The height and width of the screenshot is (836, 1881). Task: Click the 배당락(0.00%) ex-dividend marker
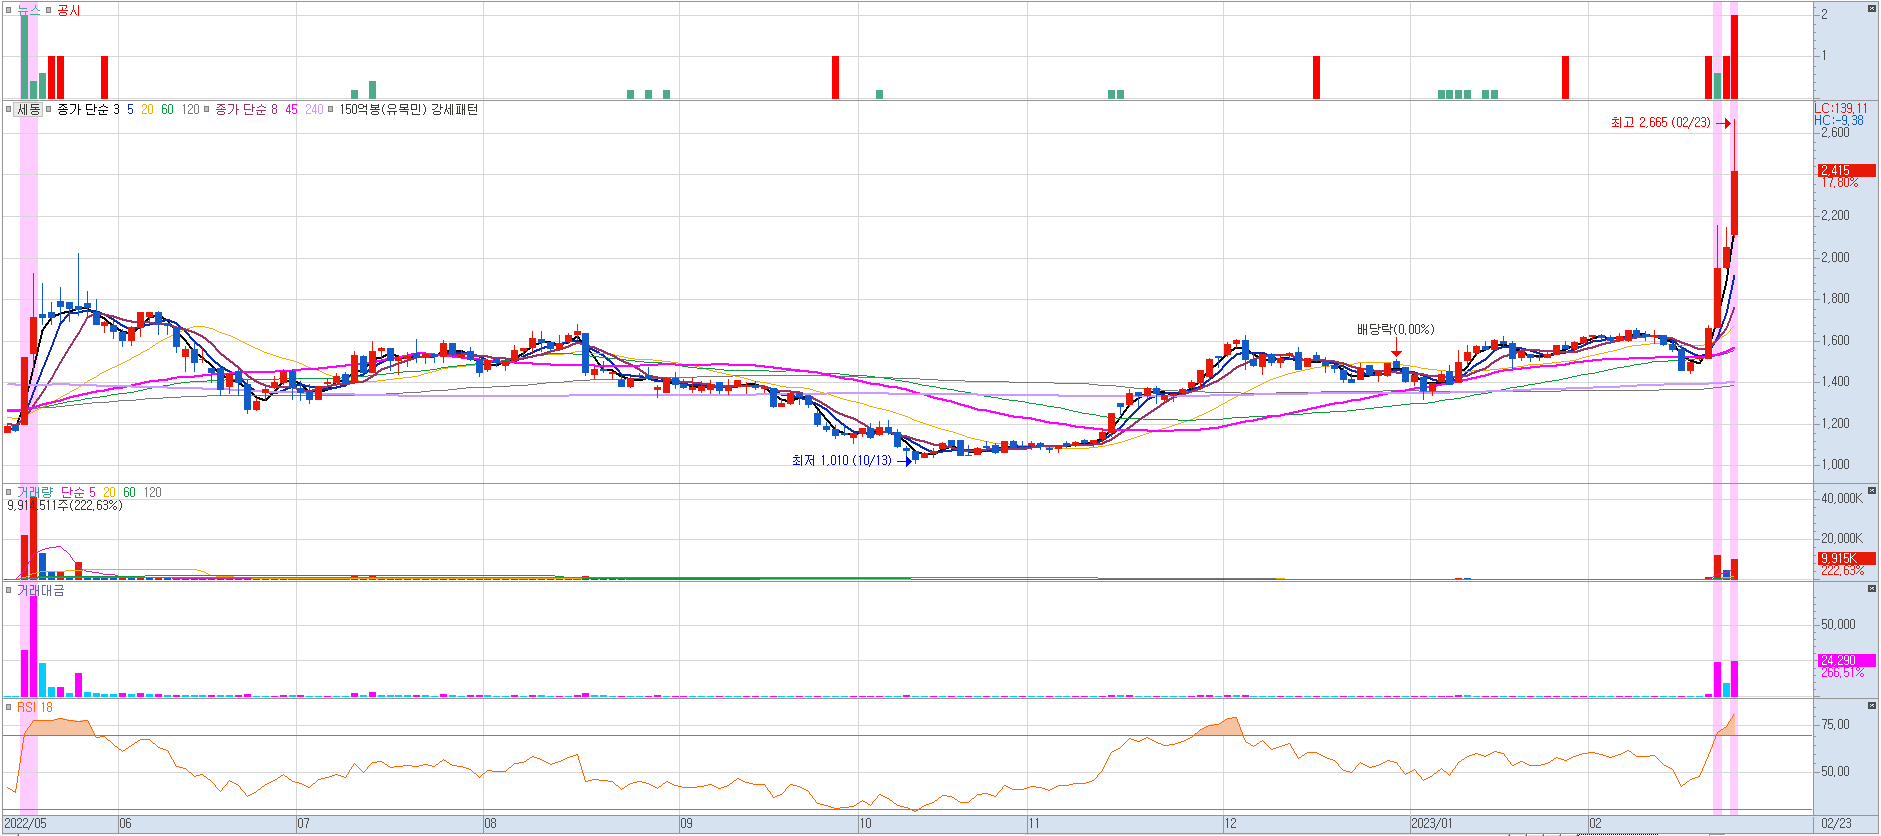coord(1395,329)
